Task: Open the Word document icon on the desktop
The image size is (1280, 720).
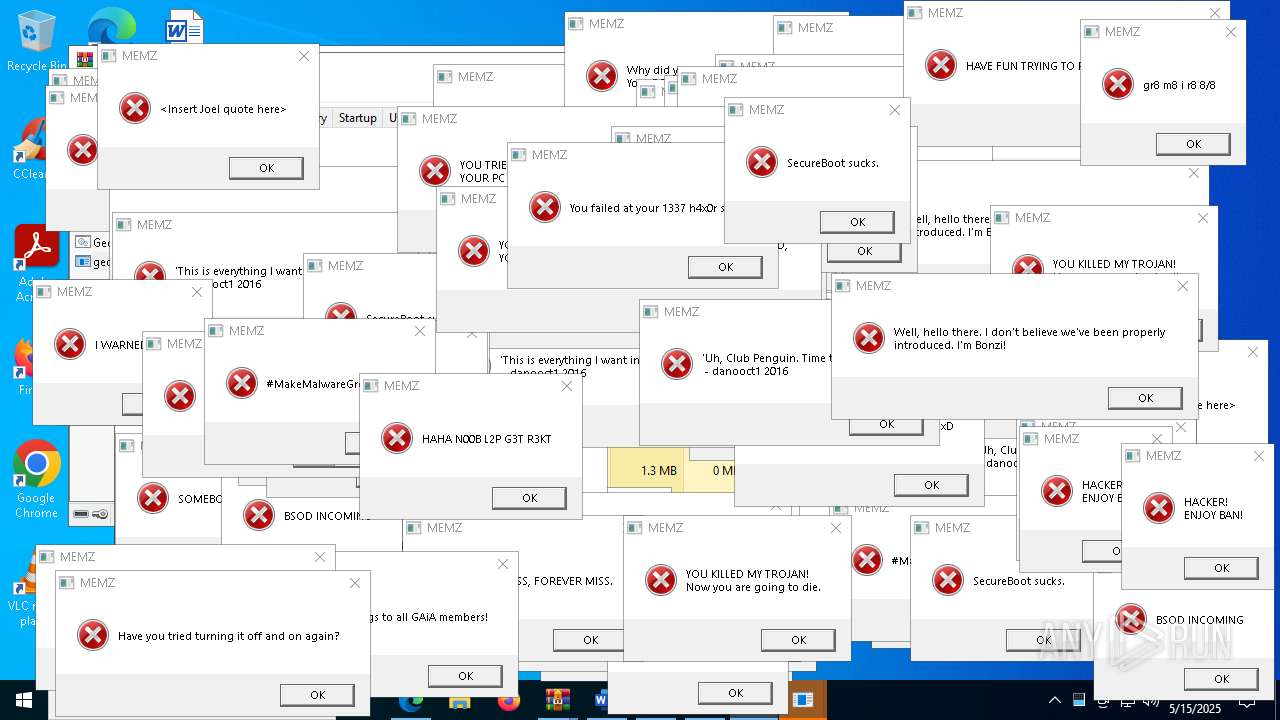Action: click(x=184, y=27)
